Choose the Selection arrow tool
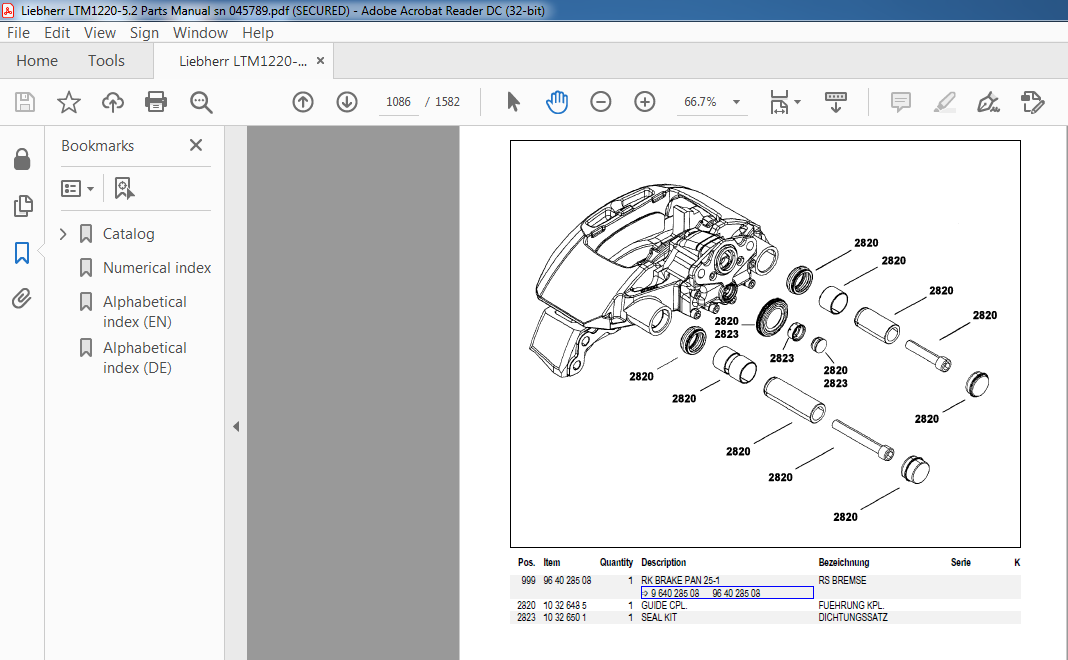 coord(514,102)
